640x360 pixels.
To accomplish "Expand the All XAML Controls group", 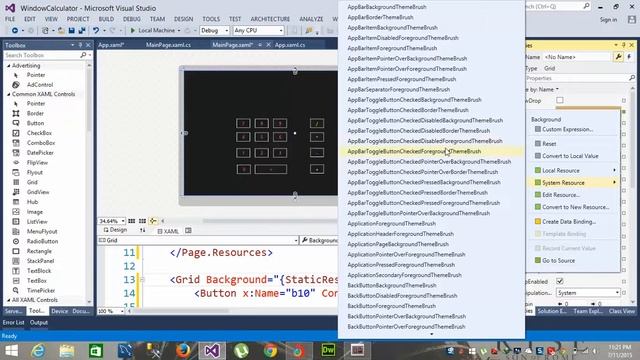I will [x=9, y=300].
